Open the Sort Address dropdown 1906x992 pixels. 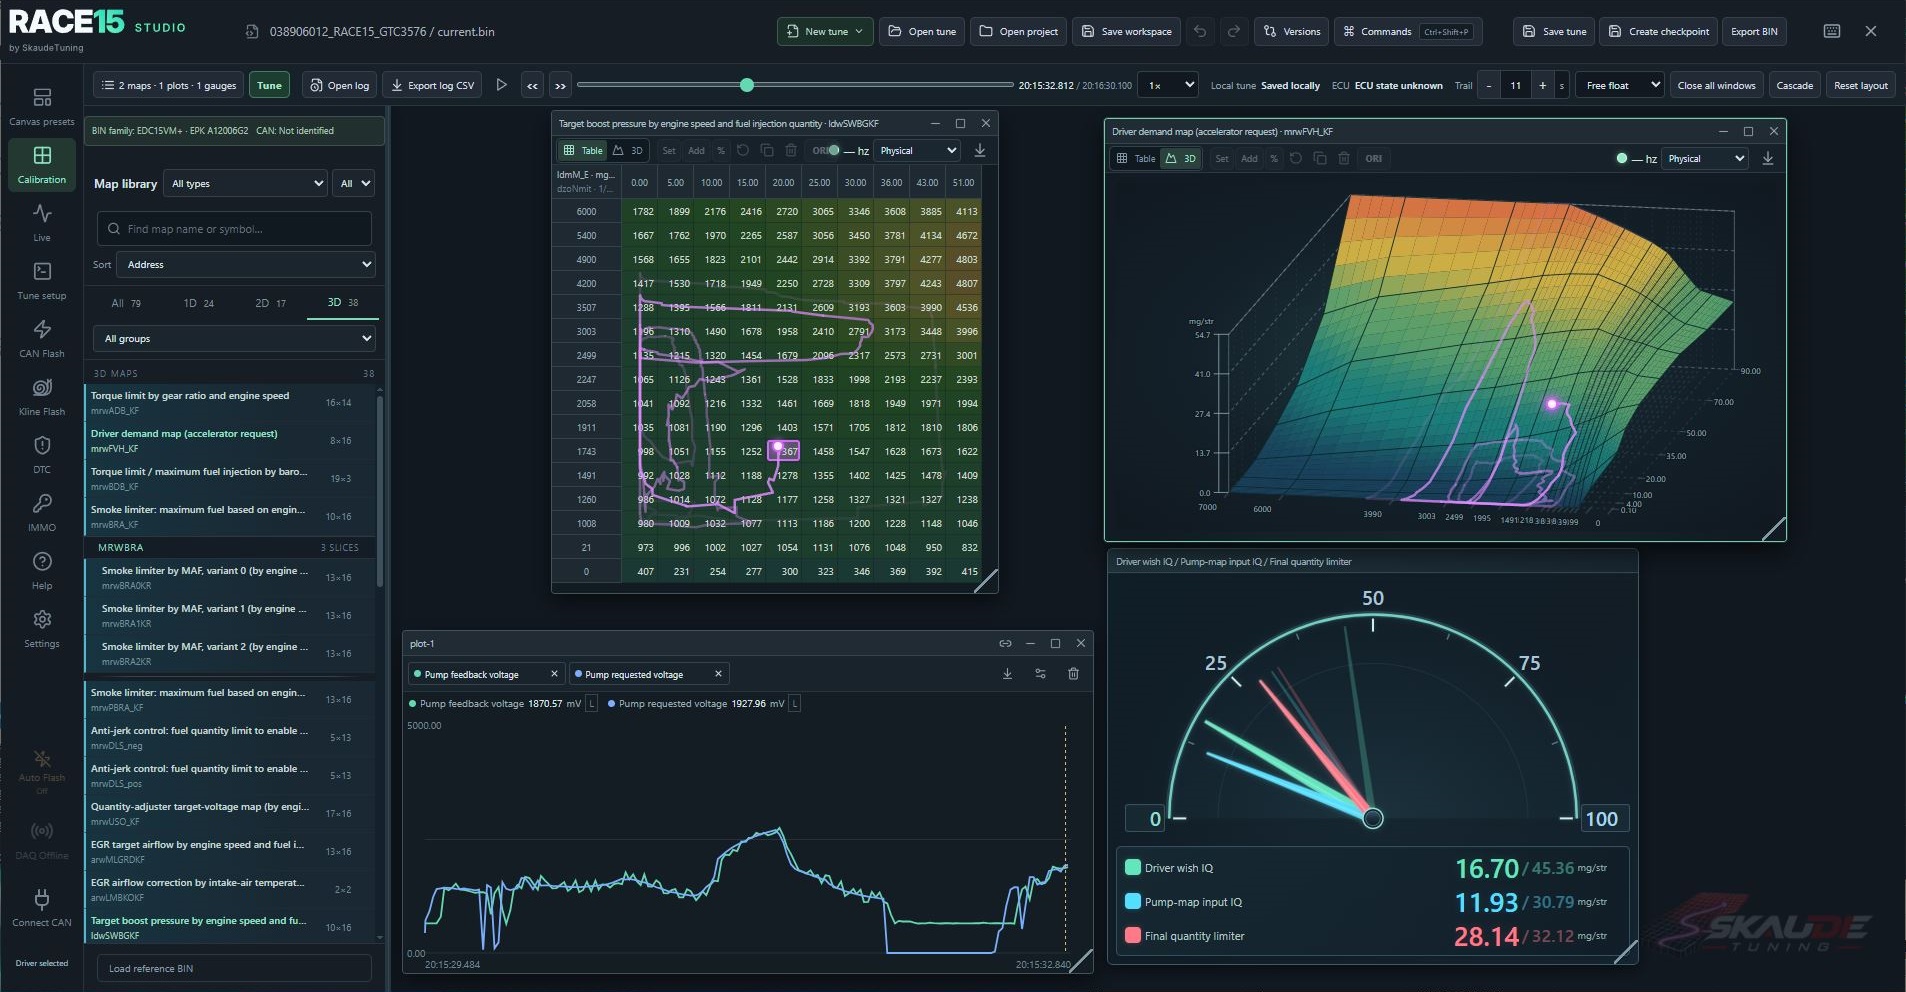click(246, 264)
